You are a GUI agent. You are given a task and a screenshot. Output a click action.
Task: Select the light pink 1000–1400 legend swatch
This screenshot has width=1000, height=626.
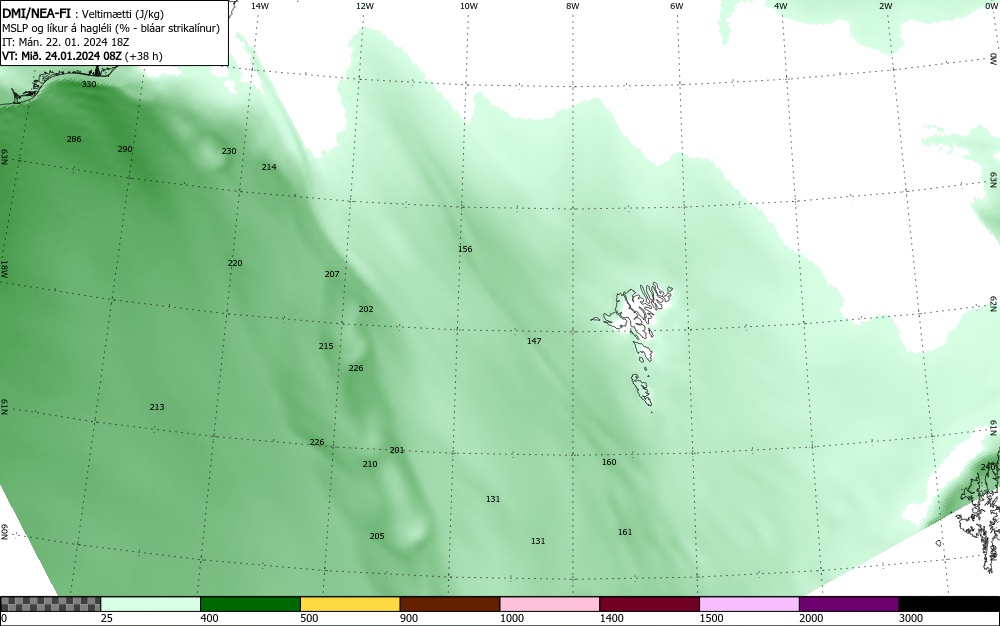[550, 604]
